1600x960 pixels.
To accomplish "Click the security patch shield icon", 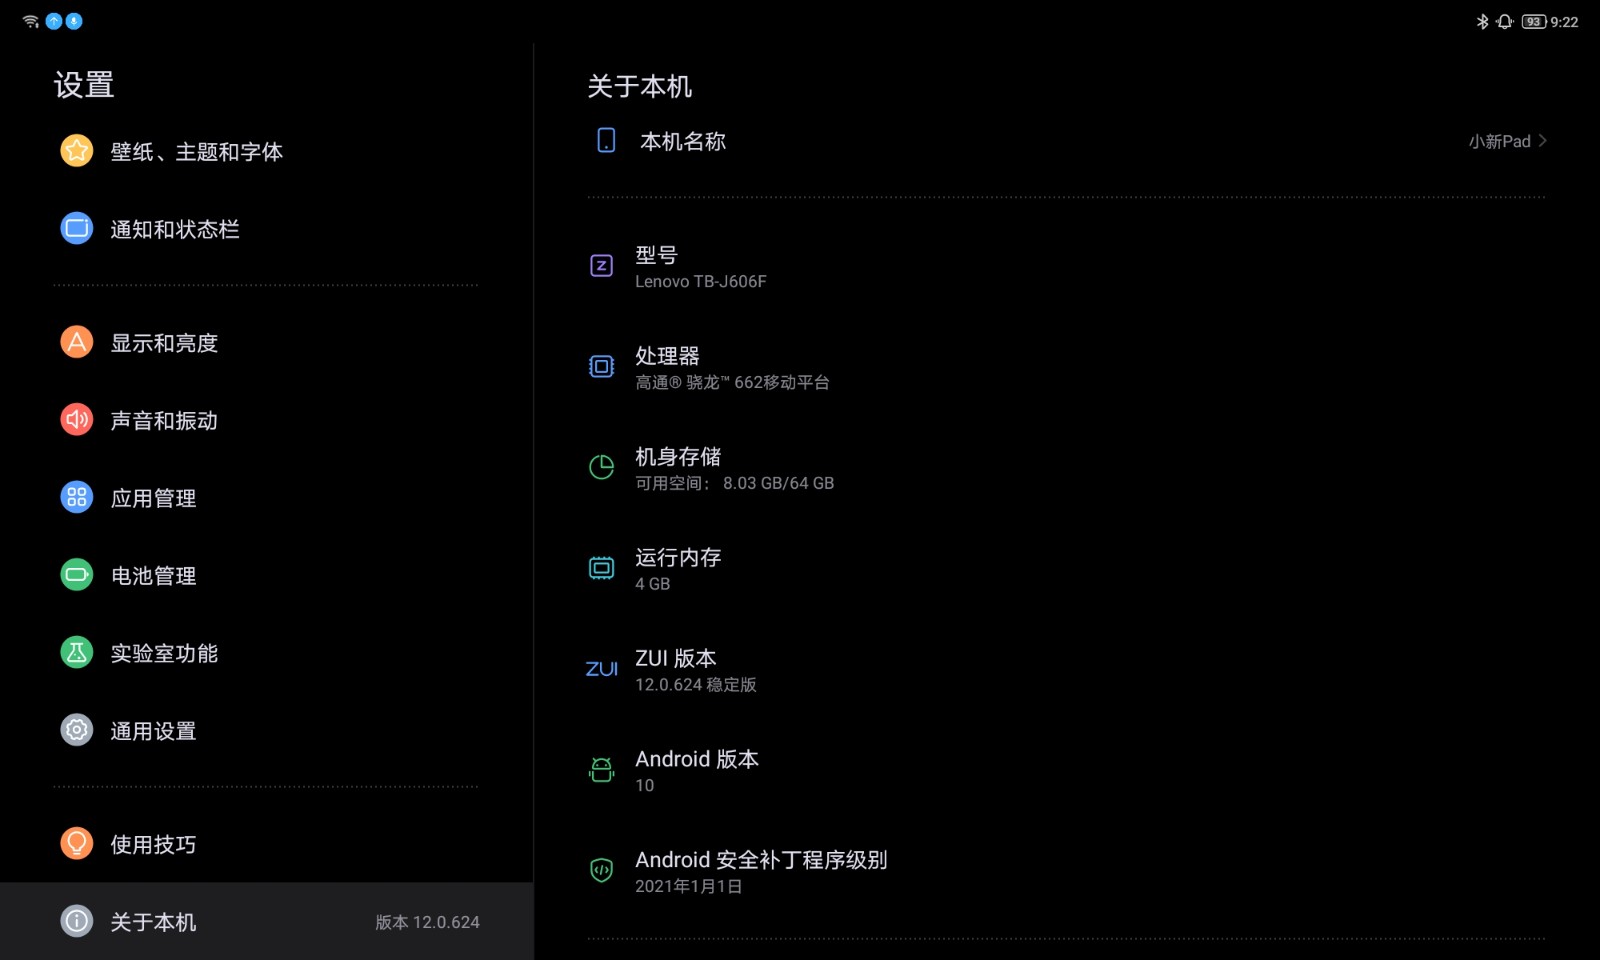I will (x=601, y=870).
